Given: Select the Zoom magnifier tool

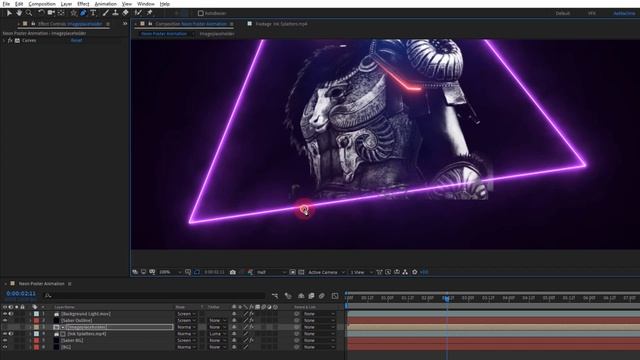Looking at the screenshot, I should point(29,13).
